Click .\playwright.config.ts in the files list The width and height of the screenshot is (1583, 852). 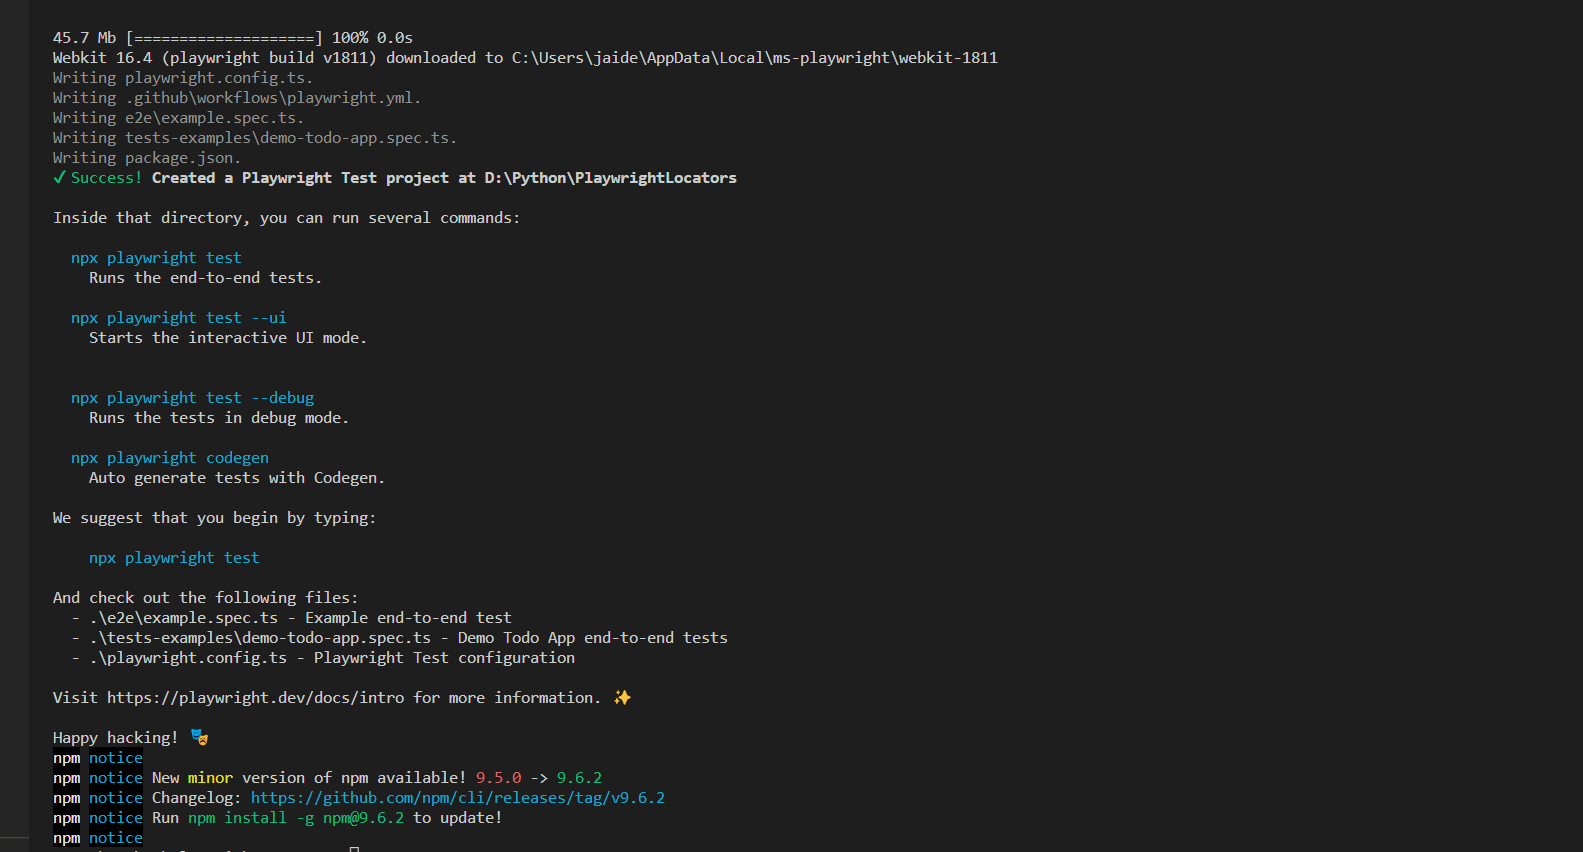188,658
